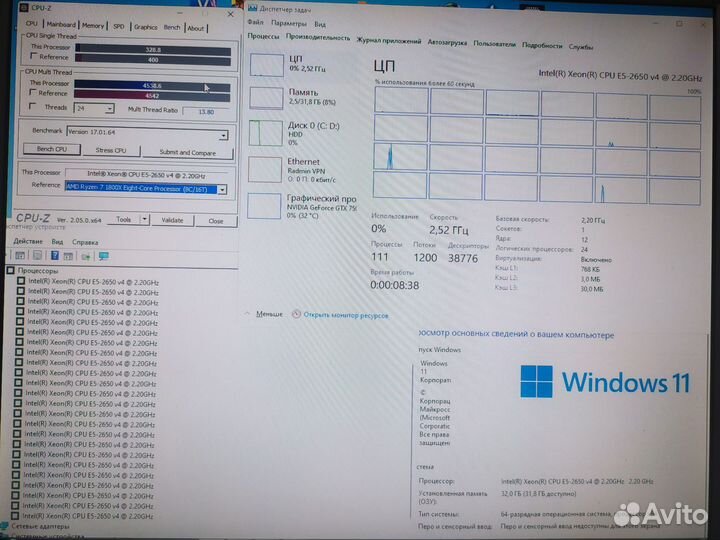Open the Автозагрузка tab
The height and width of the screenshot is (540, 720).
(x=447, y=43)
